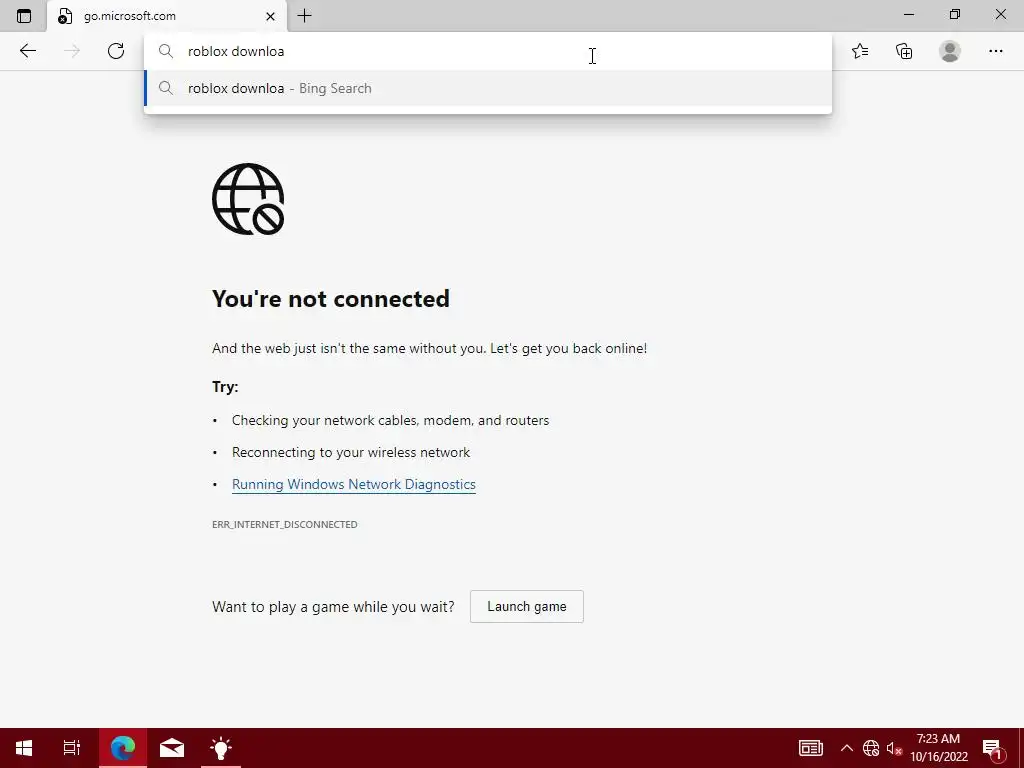Click the forward navigation arrow

72,51
